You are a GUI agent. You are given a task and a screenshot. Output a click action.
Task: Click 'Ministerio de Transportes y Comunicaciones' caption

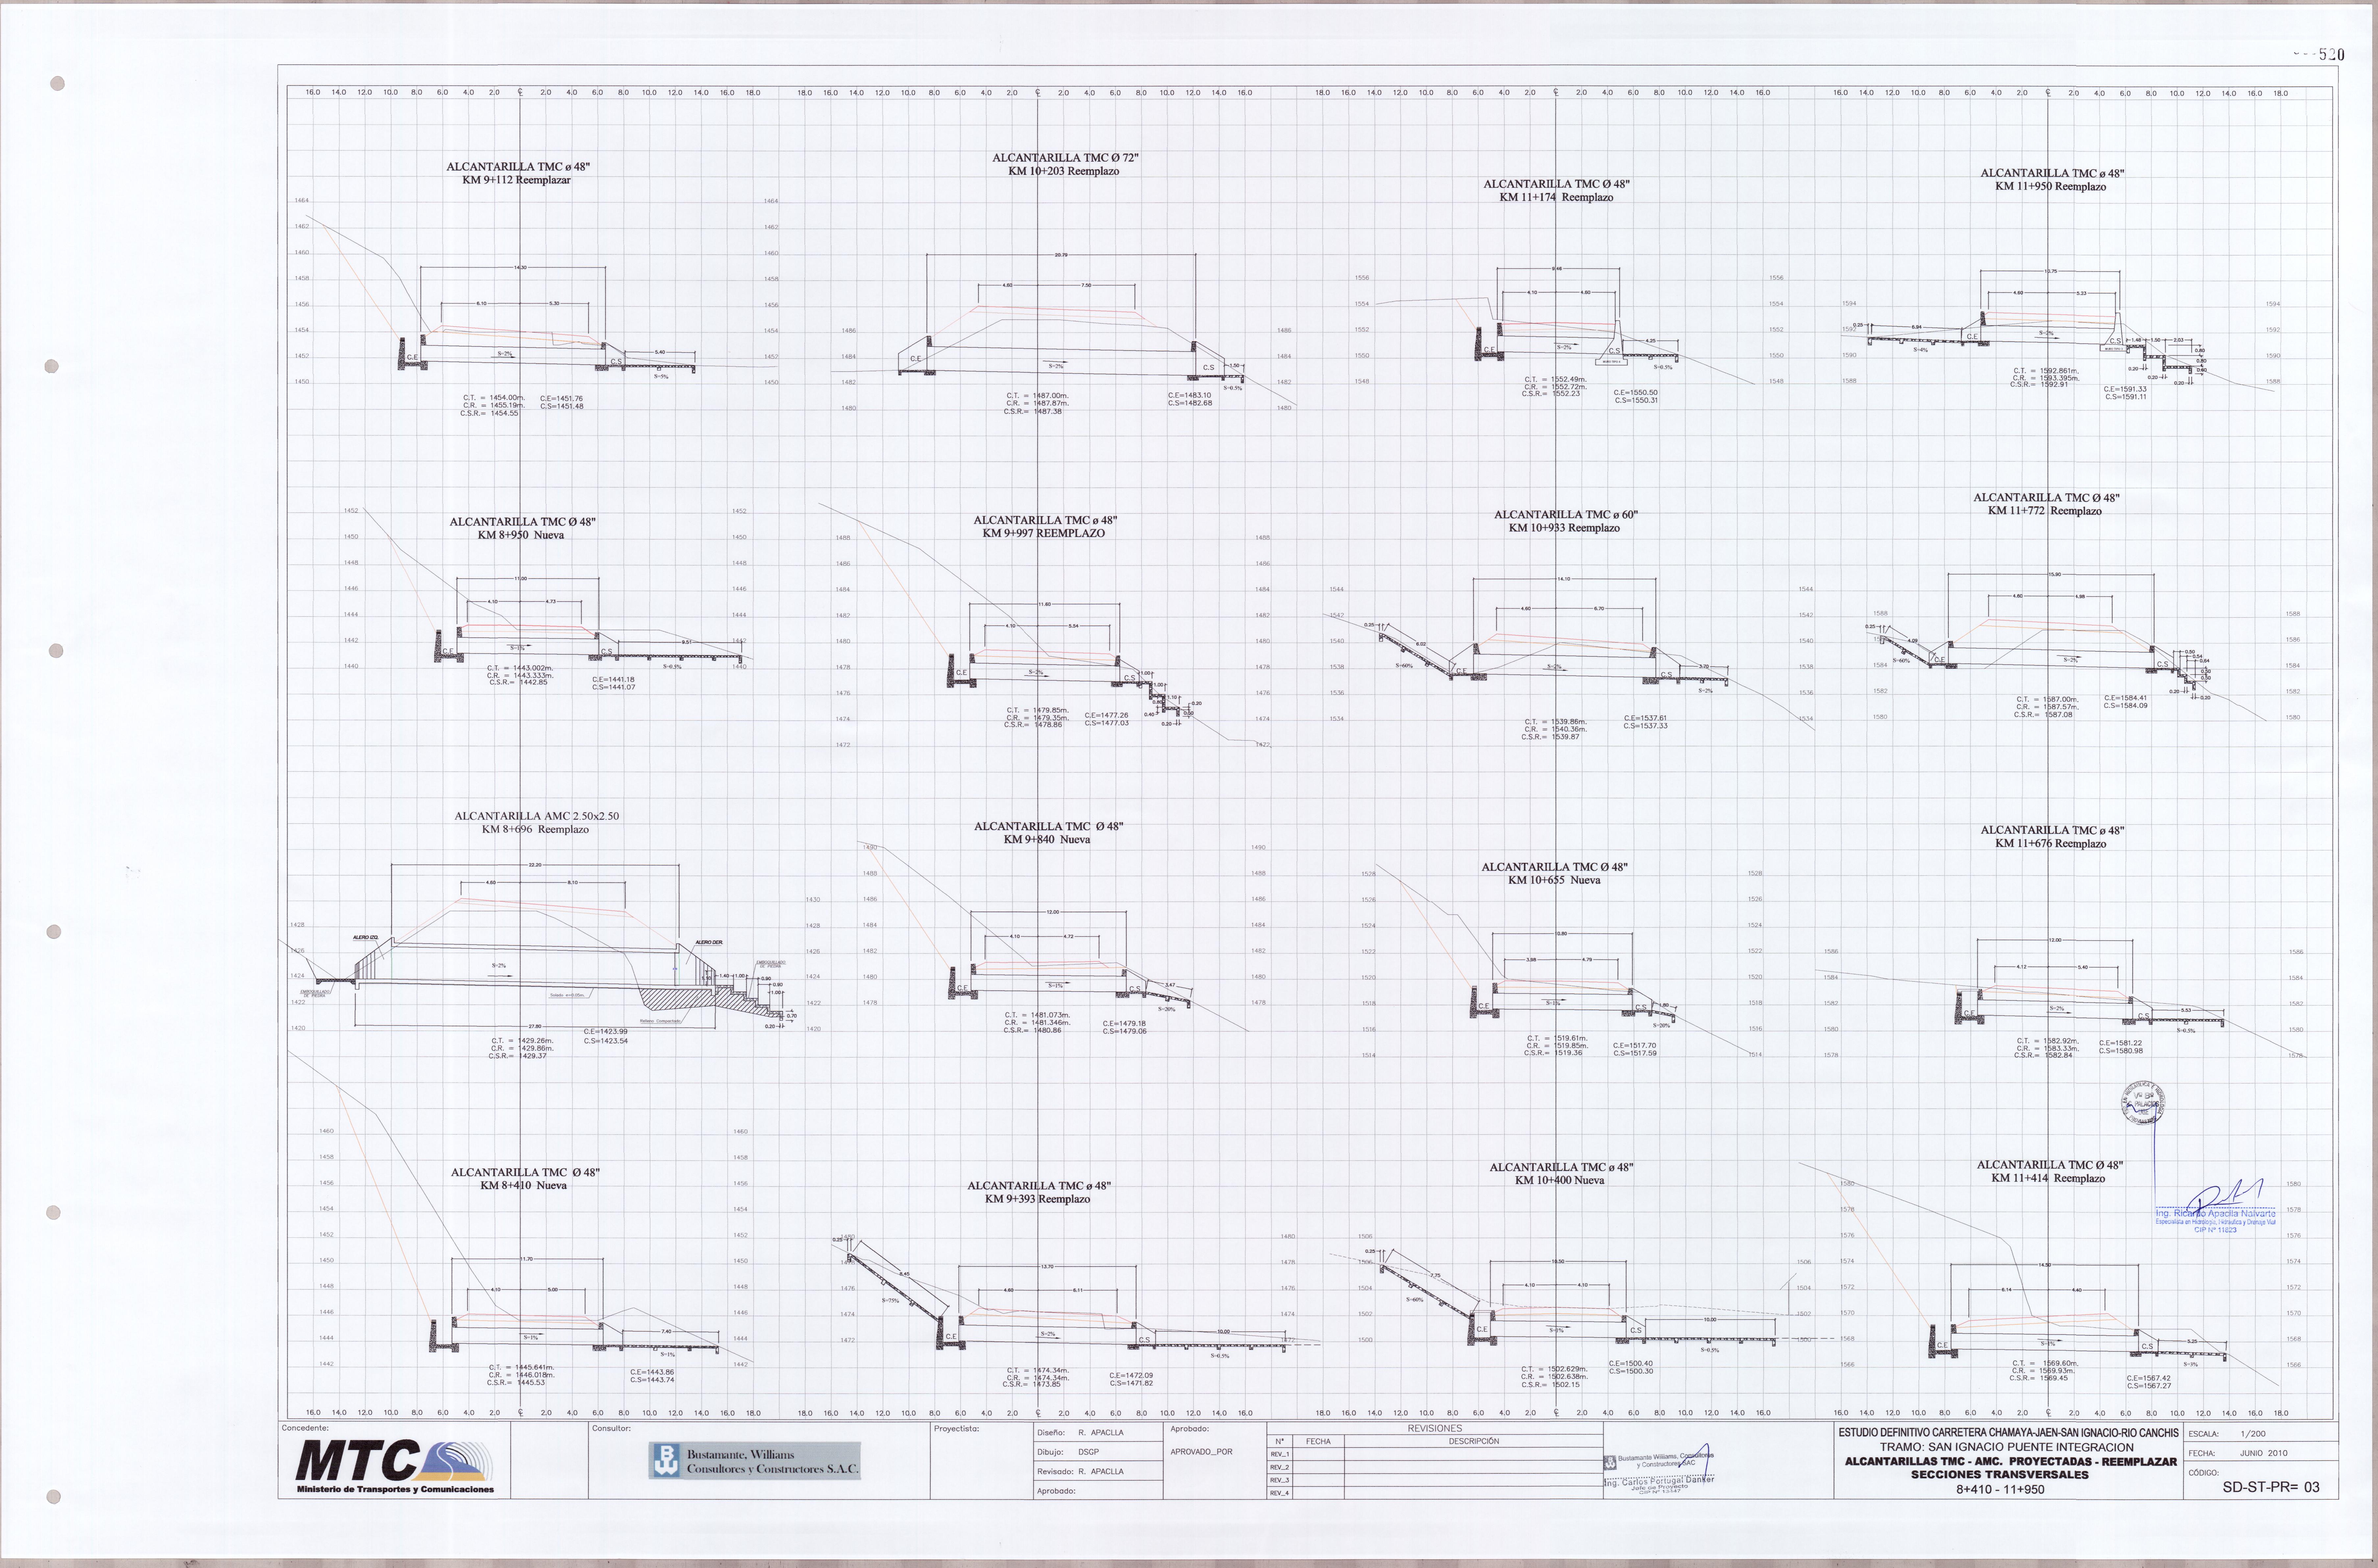pyautogui.click(x=395, y=1490)
